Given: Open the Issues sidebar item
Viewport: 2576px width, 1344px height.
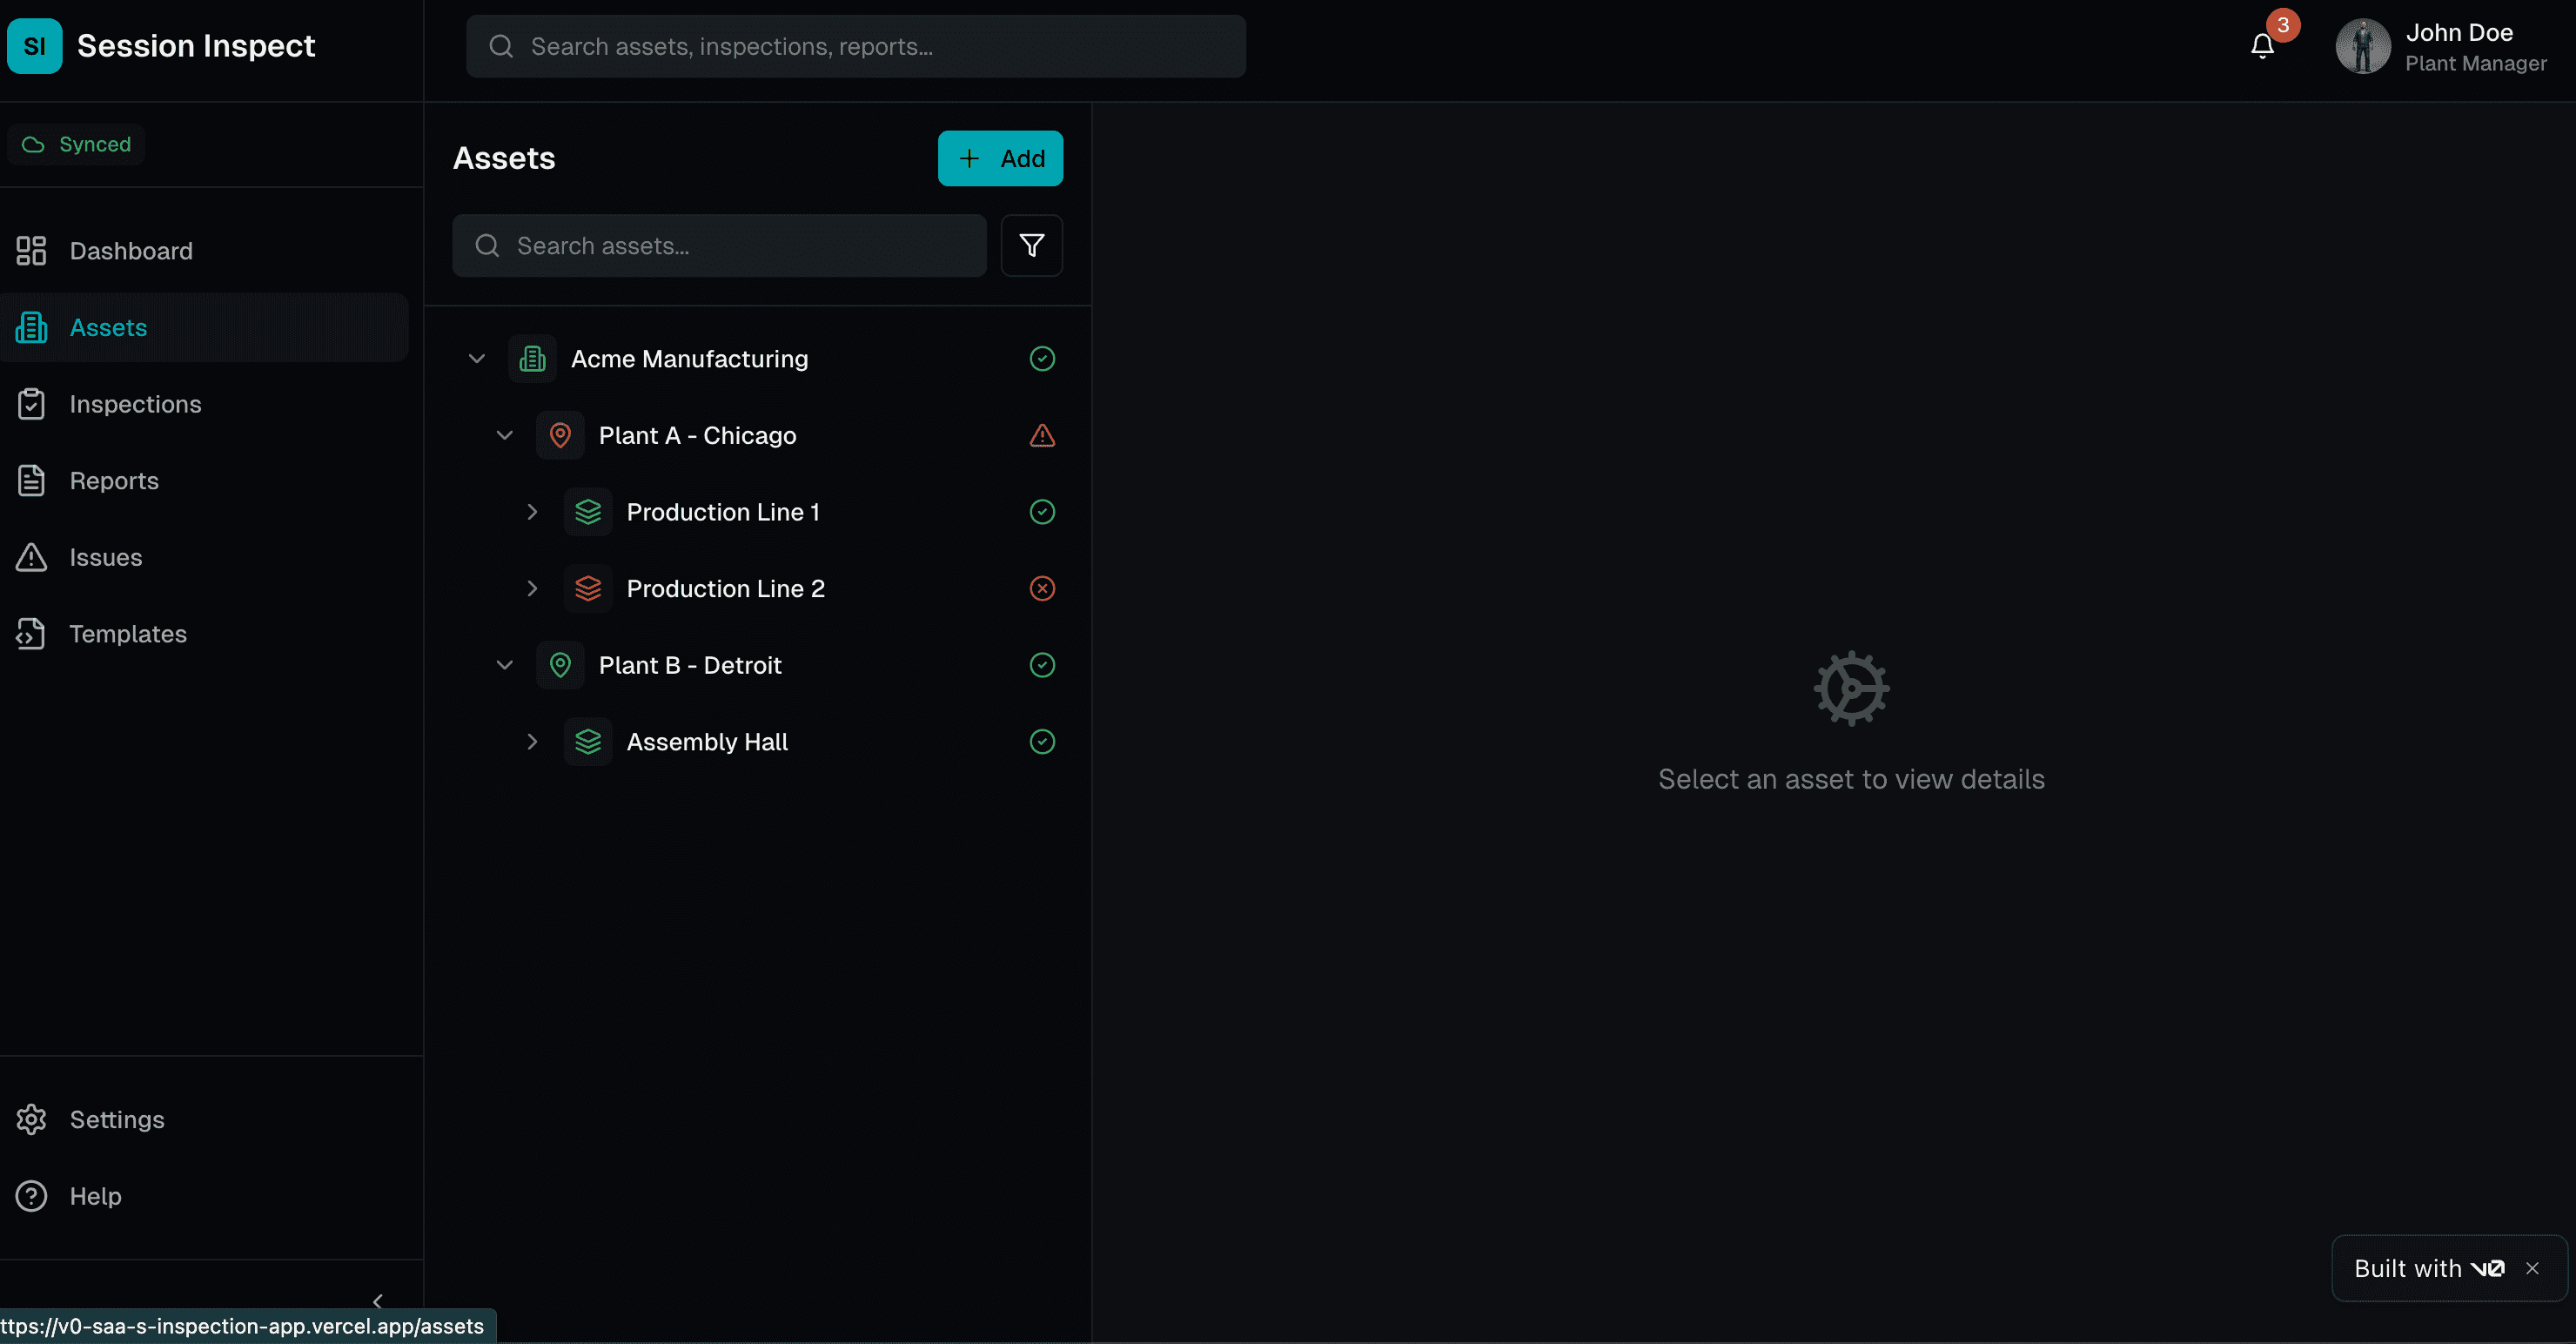Looking at the screenshot, I should [x=106, y=557].
